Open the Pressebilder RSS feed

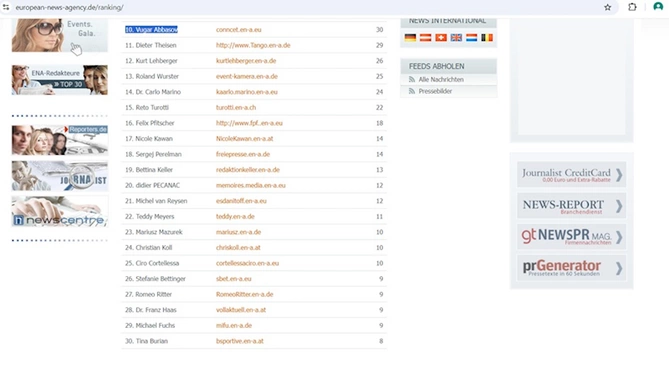(x=435, y=91)
